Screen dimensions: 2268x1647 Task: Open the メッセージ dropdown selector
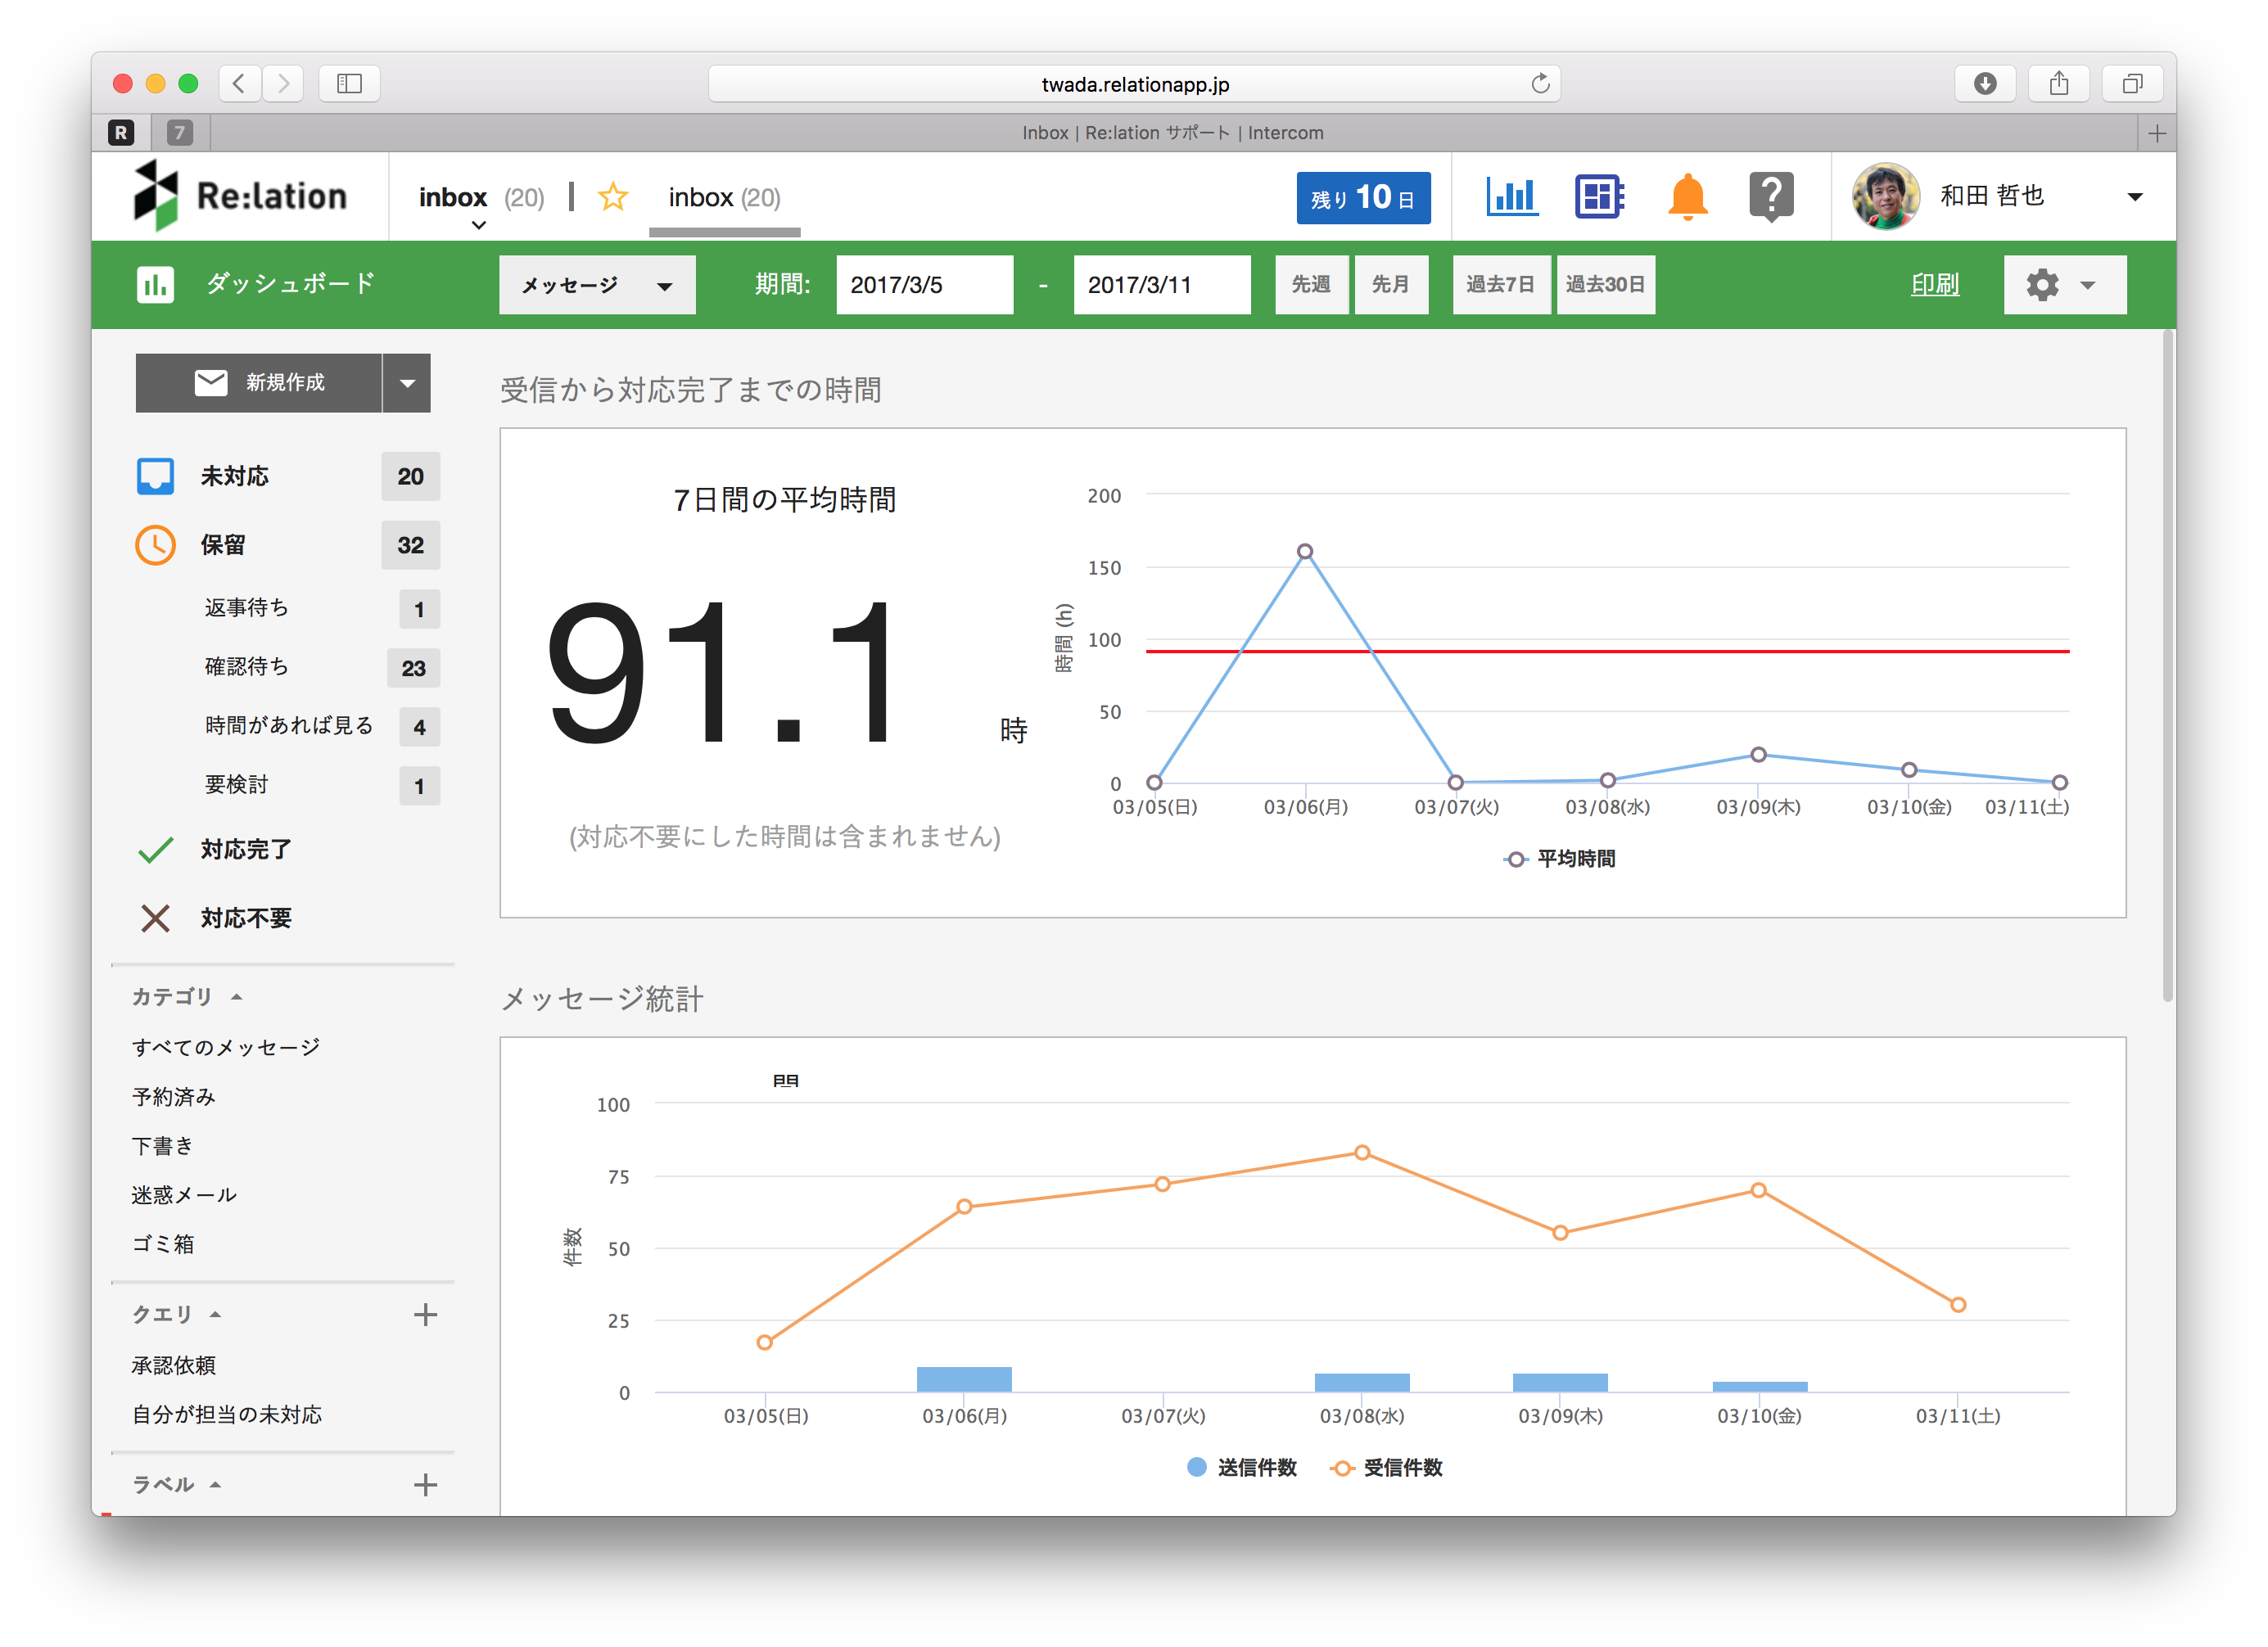597,285
